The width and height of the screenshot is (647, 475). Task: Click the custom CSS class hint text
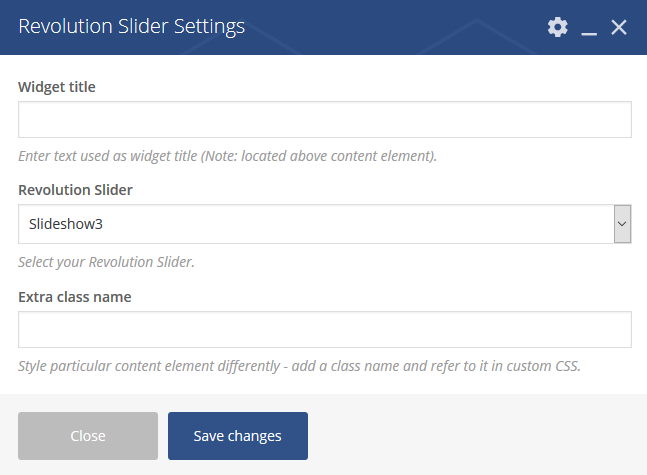(x=299, y=366)
